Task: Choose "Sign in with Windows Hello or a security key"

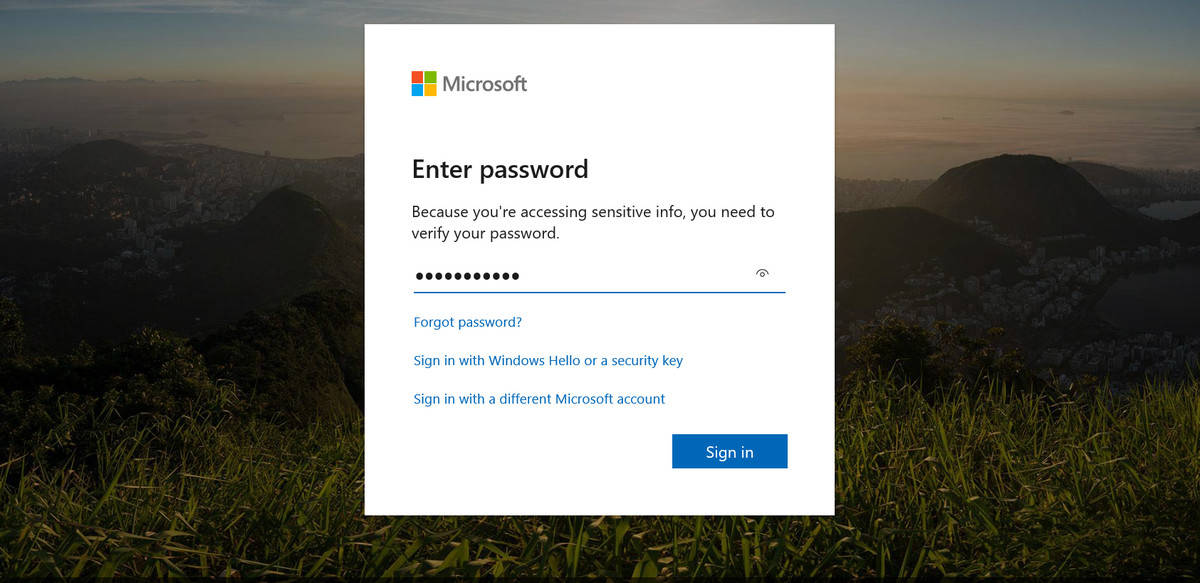Action: [548, 360]
